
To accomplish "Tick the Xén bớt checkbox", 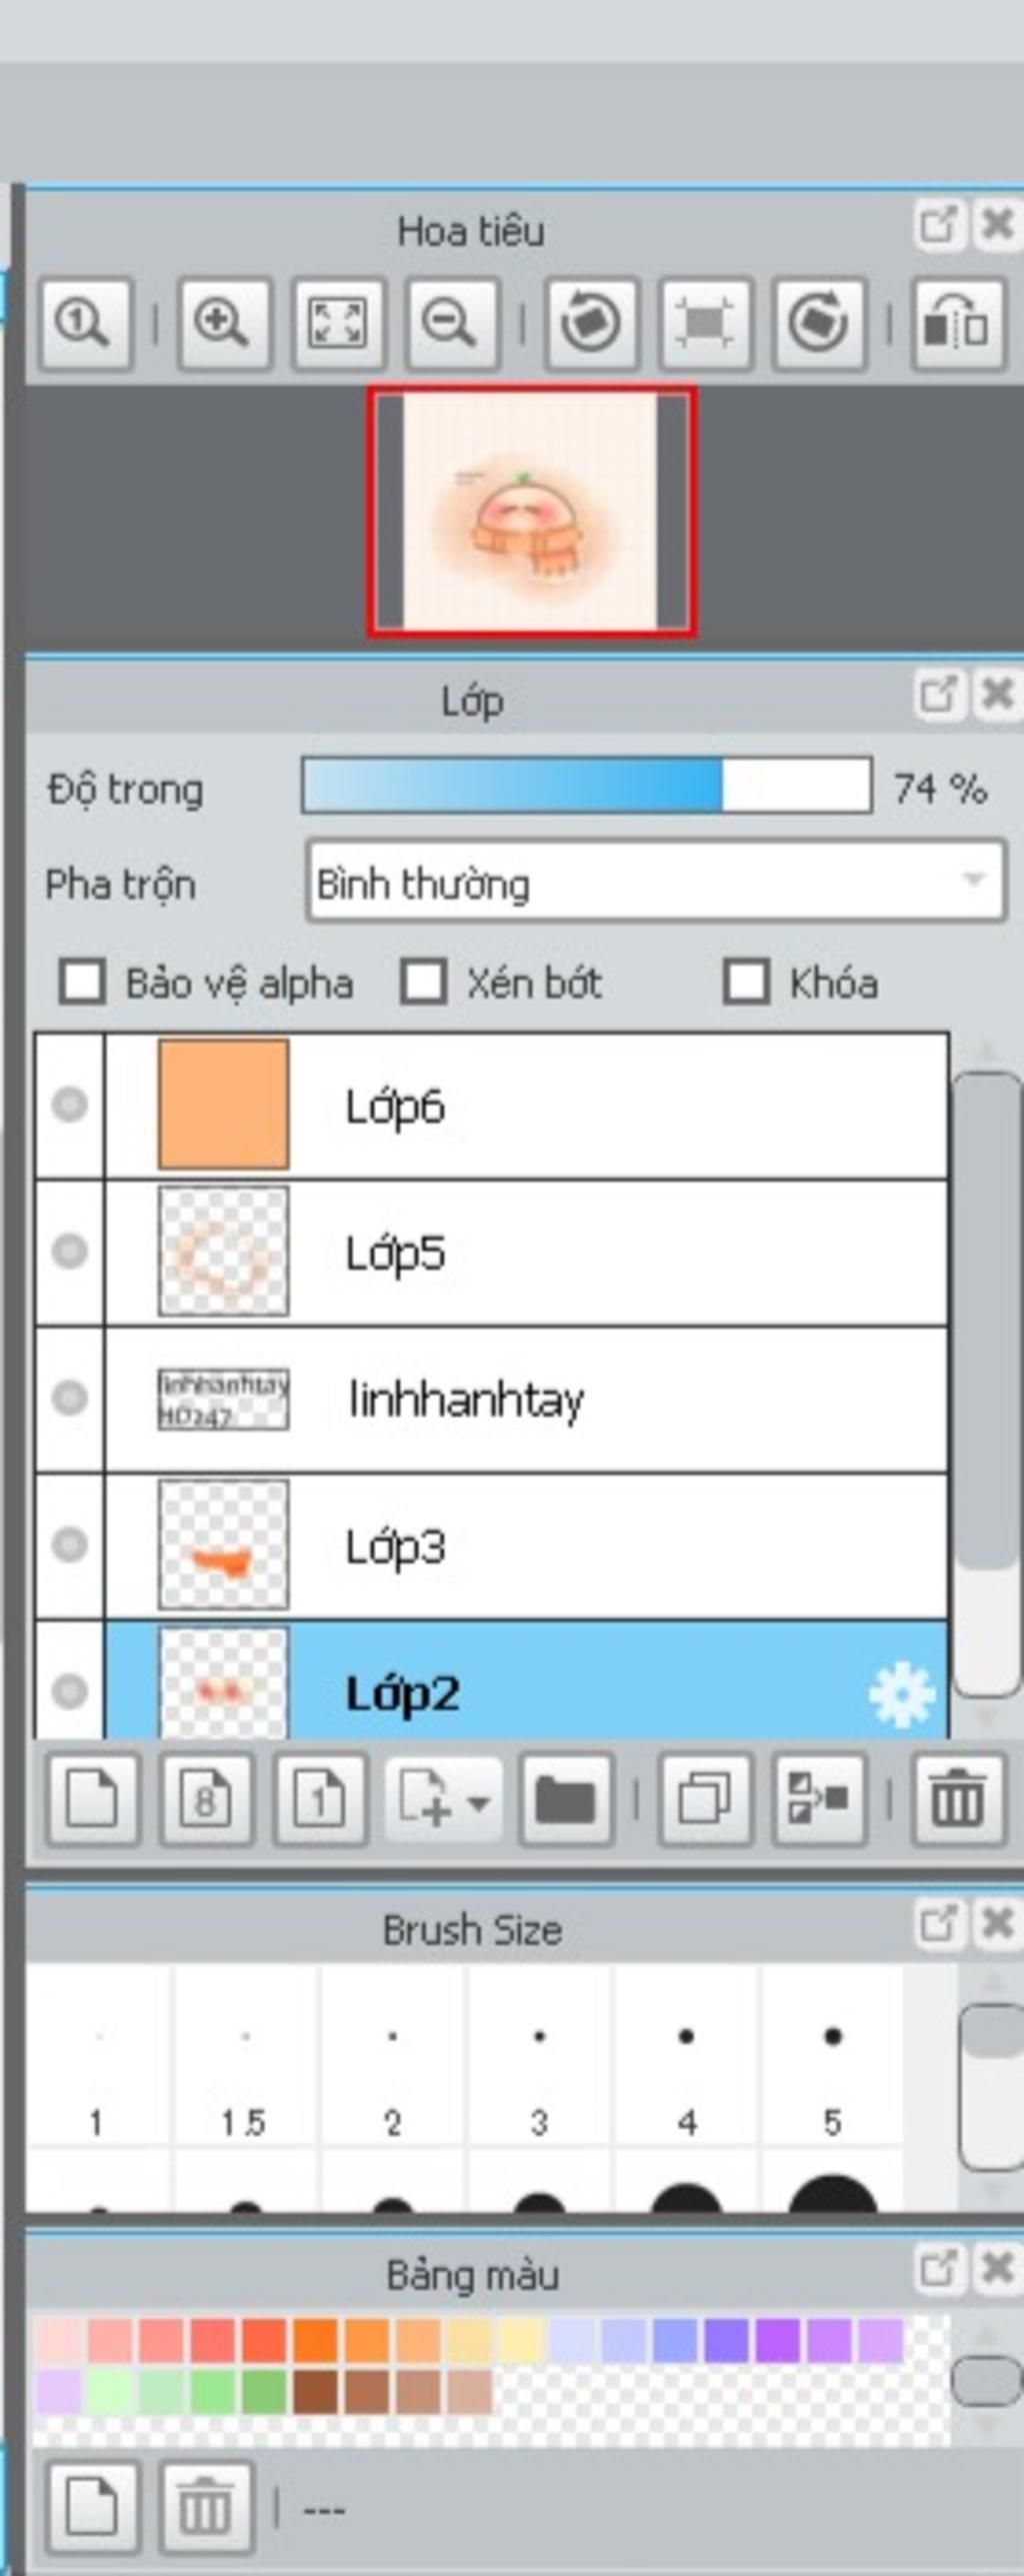I will 424,982.
